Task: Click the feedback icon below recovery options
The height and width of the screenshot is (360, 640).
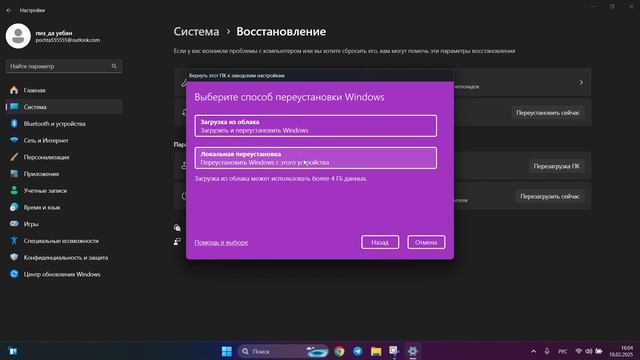Action: click(x=177, y=242)
